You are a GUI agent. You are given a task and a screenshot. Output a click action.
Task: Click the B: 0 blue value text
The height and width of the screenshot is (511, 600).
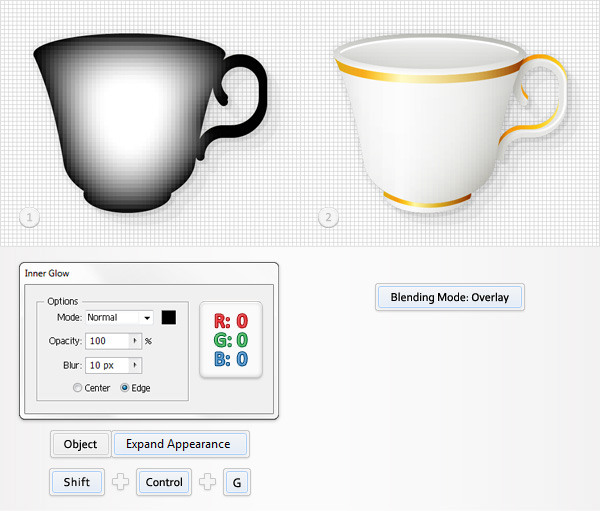coord(231,359)
